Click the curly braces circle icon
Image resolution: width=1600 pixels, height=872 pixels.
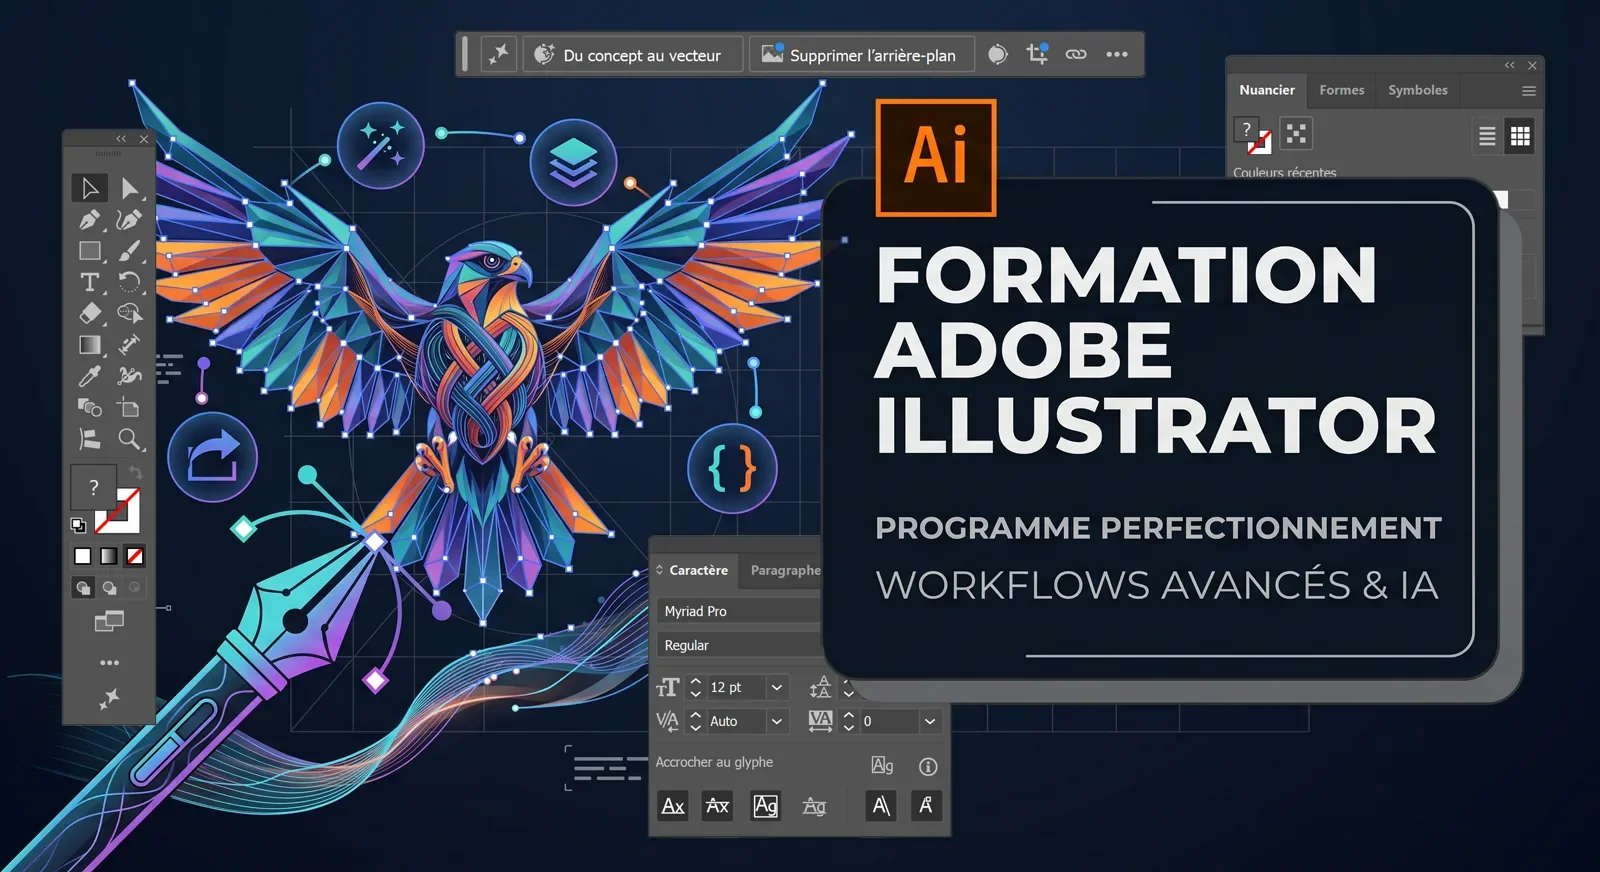[x=732, y=469]
